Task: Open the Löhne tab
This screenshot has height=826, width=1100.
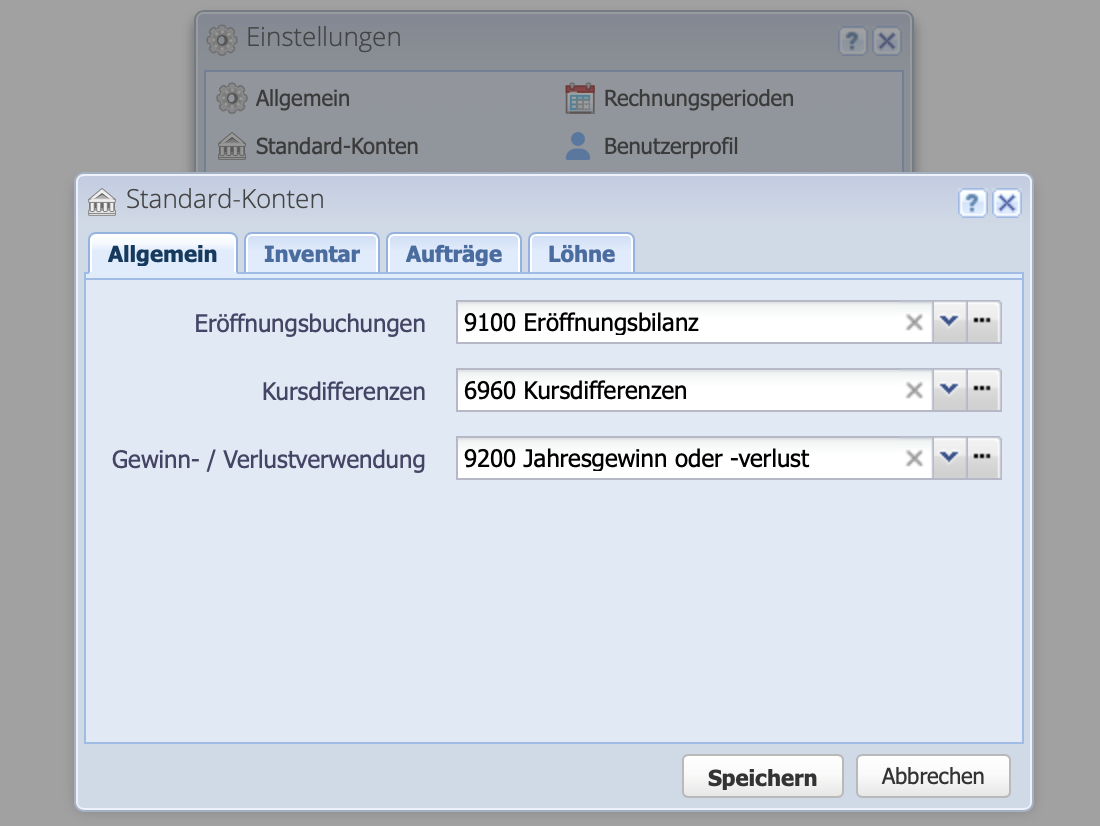Action: 581,253
